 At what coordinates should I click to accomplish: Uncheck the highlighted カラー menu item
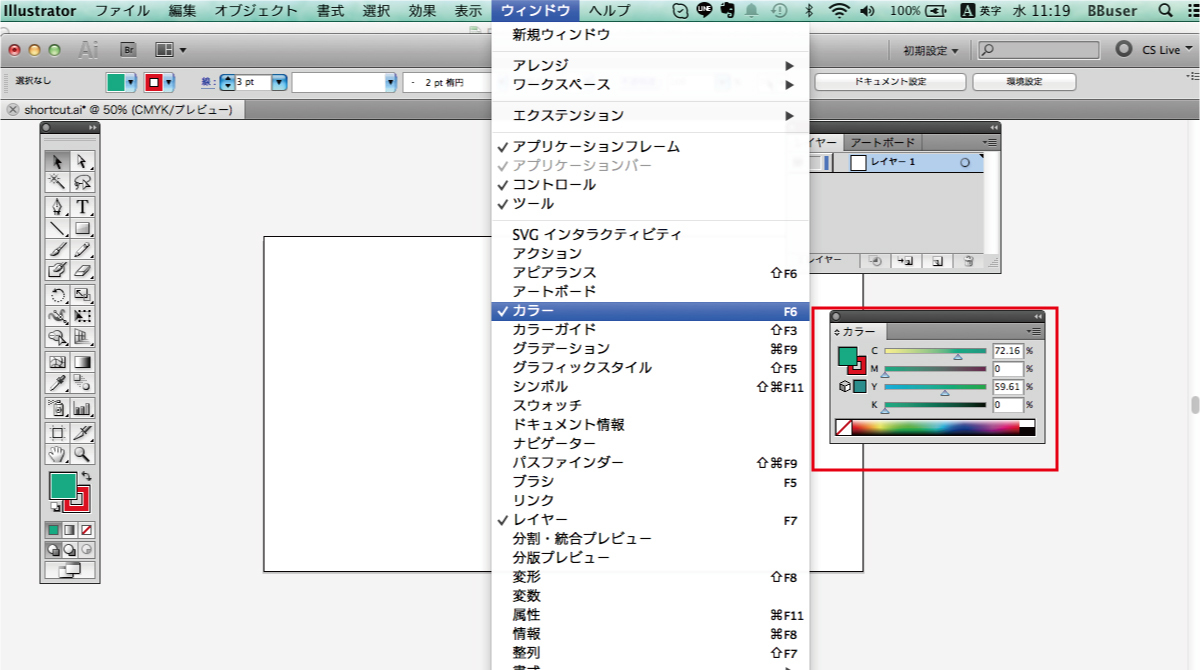click(650, 311)
